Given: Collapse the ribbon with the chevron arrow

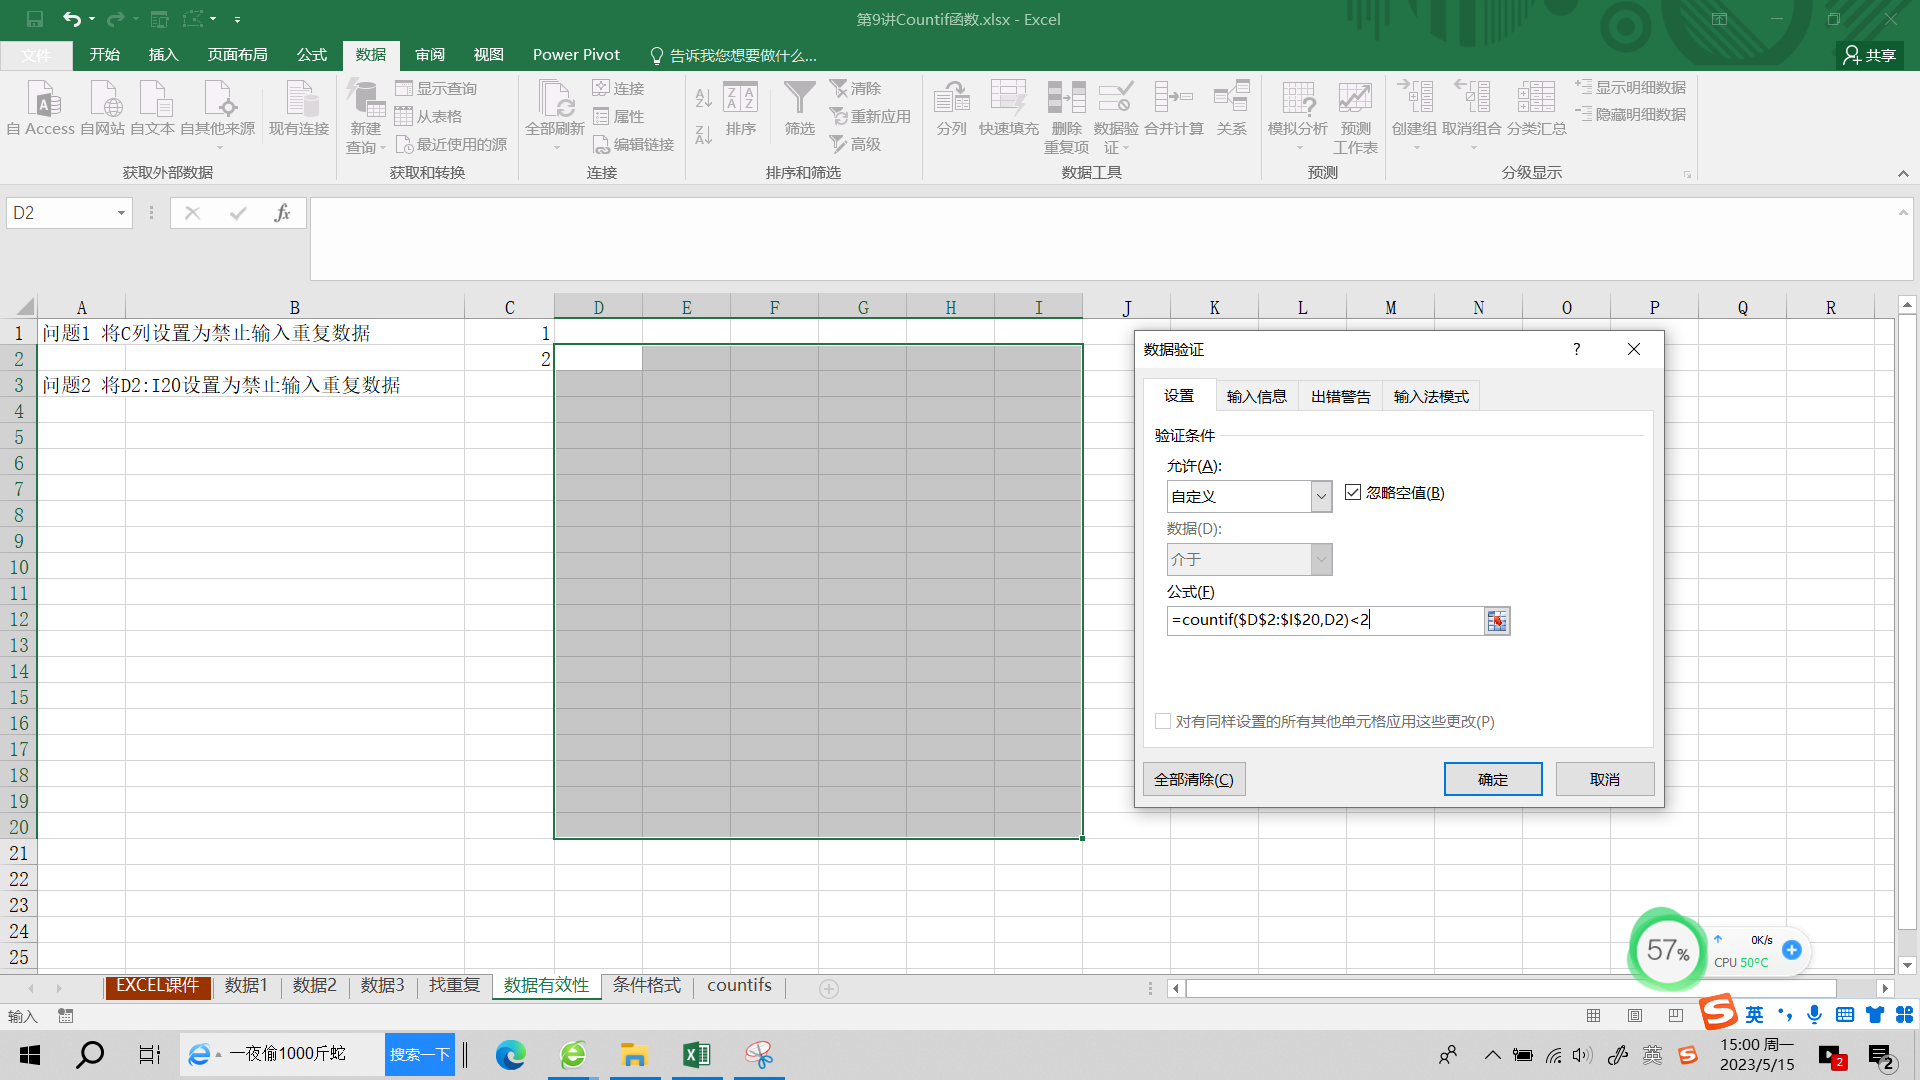Looking at the screenshot, I should pyautogui.click(x=1903, y=174).
